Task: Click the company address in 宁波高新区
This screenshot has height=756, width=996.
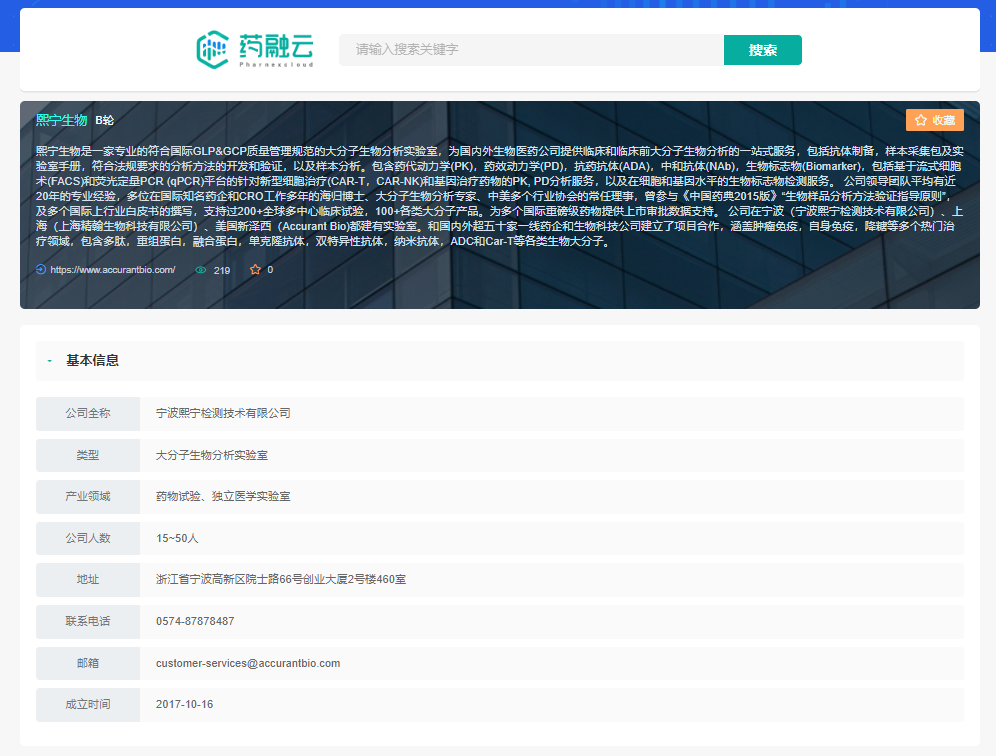Action: click(280, 580)
